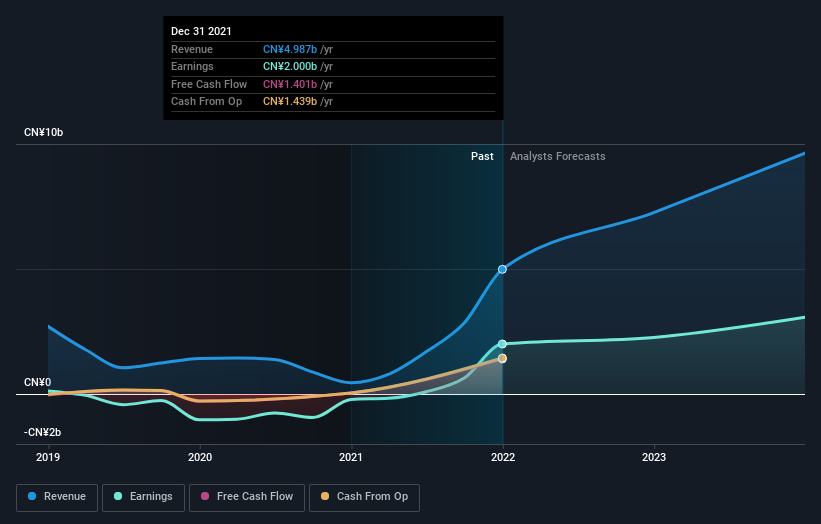Click the CN¥4.987b revenue value

click(290, 49)
